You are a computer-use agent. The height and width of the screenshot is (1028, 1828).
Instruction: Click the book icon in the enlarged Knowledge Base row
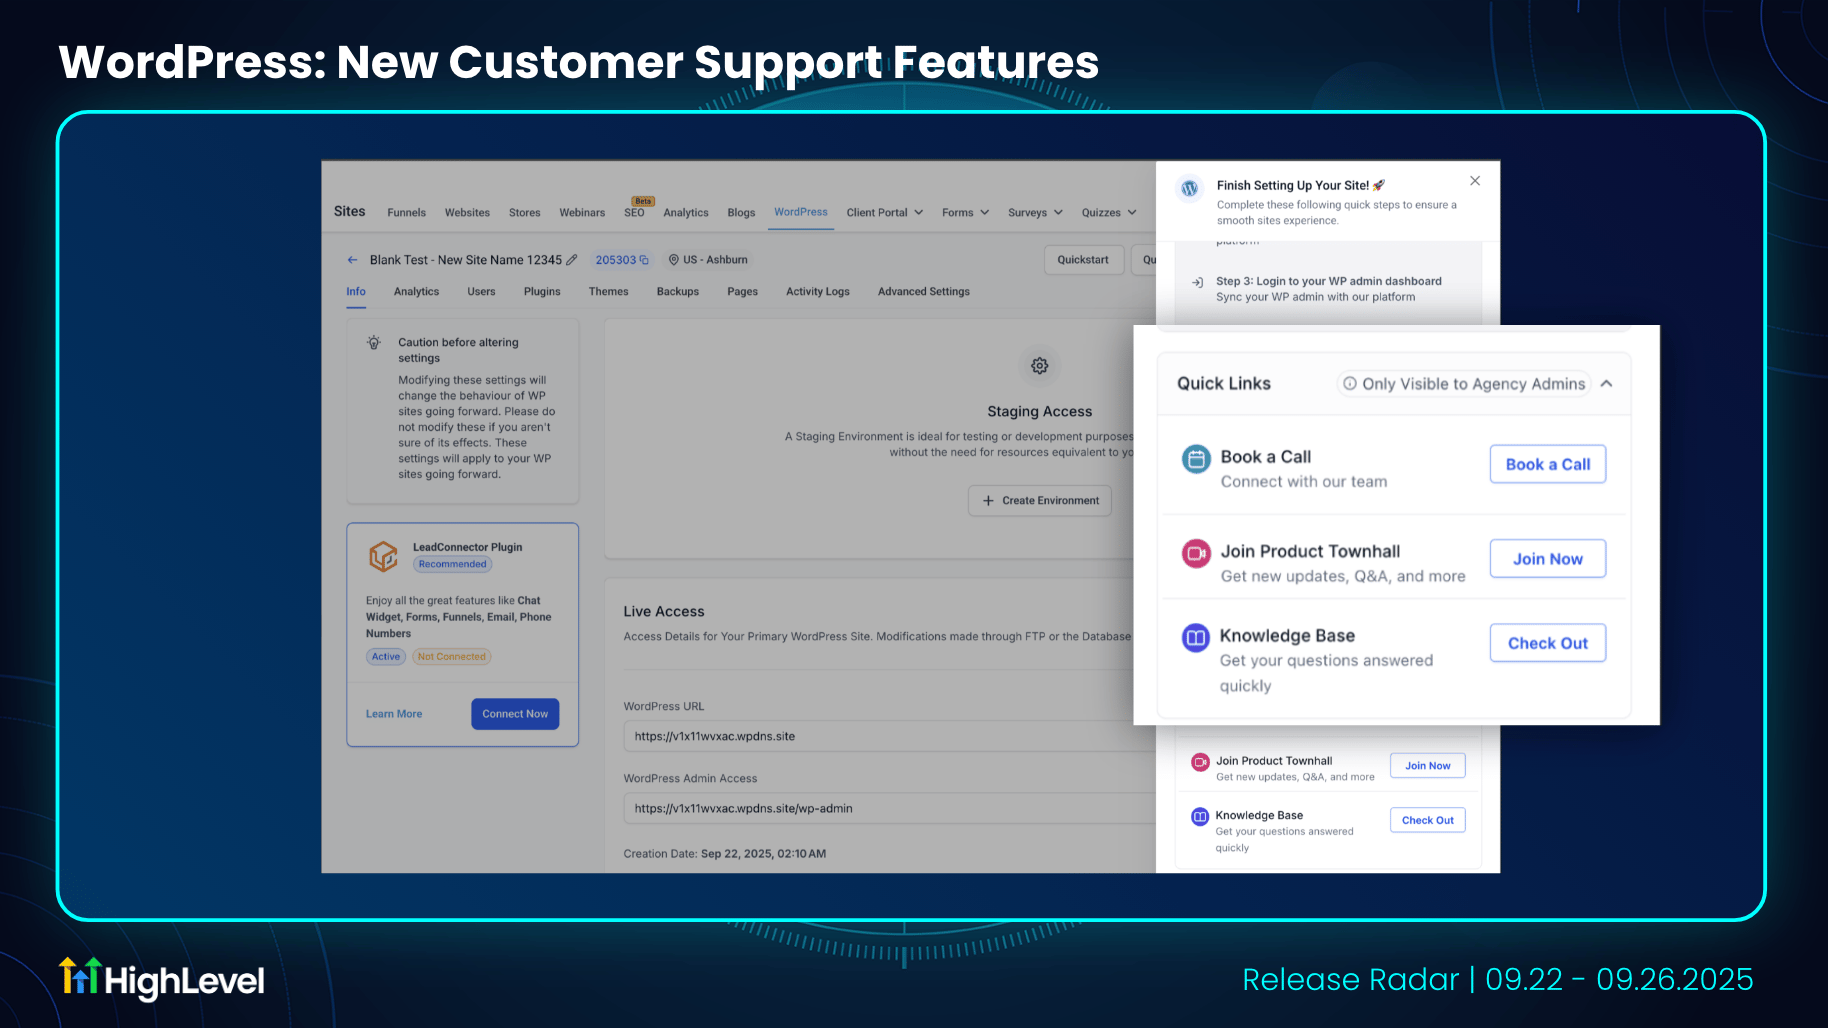1196,637
